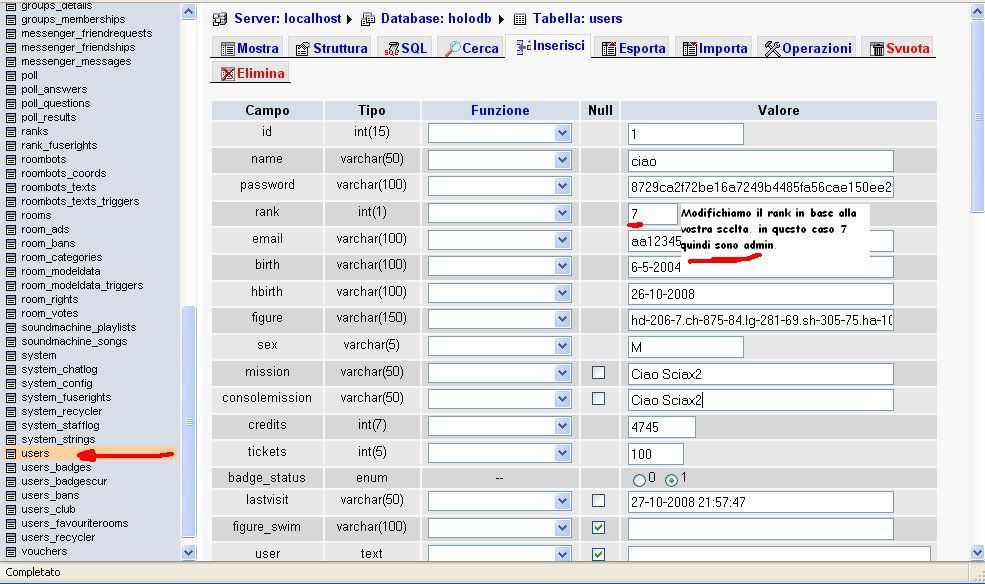
Task: Click the table icon beside messenger_messages
Action: coord(11,62)
